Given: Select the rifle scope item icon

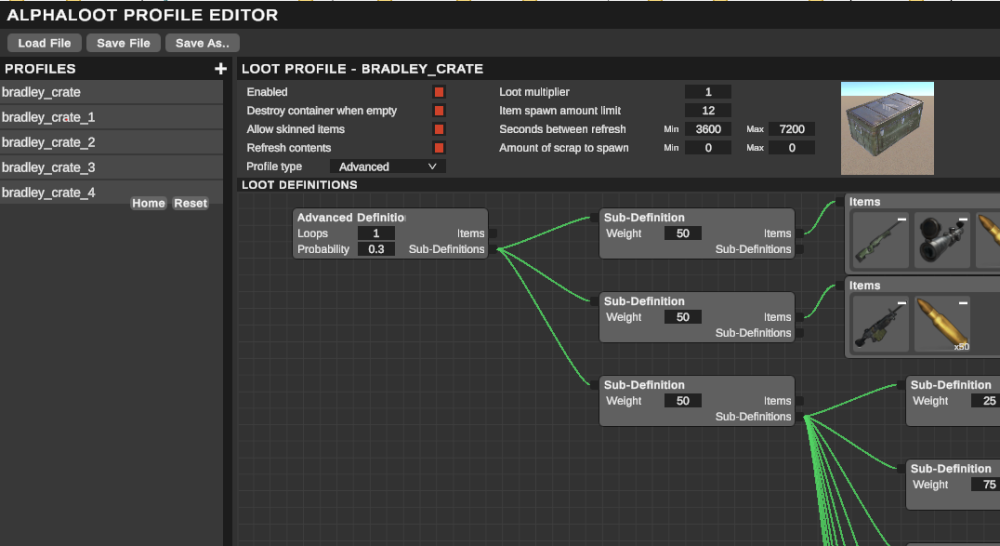Looking at the screenshot, I should pos(942,240).
